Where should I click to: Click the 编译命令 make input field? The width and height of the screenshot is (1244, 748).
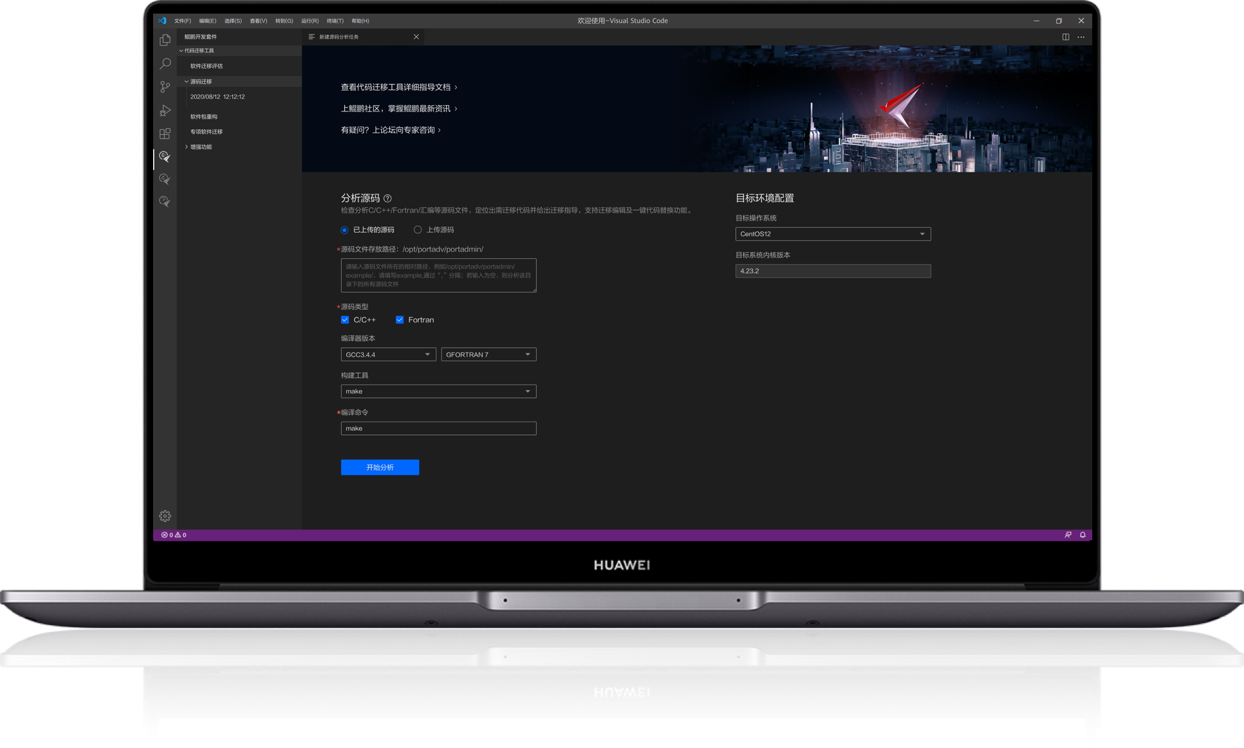439,428
